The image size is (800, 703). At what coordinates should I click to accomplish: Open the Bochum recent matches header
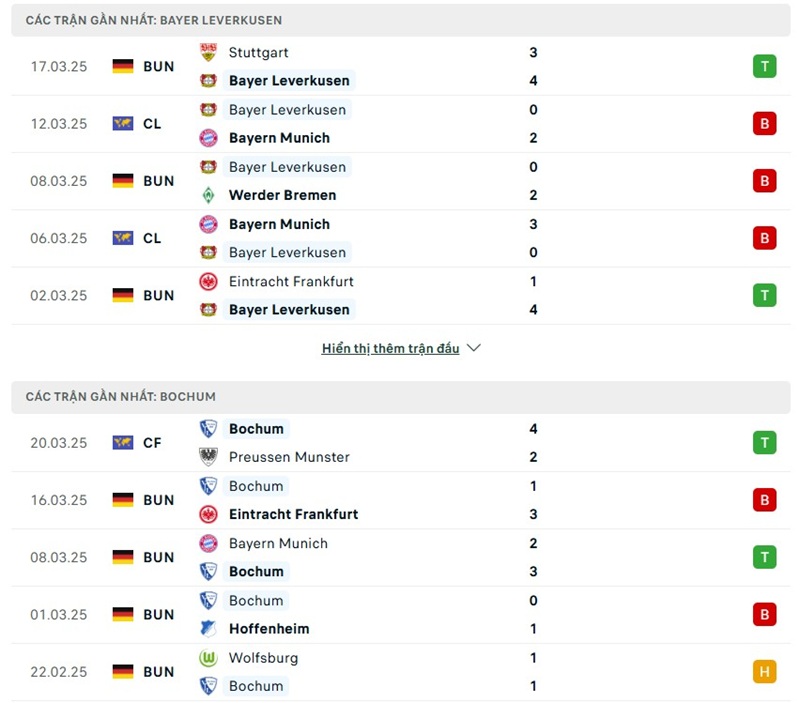121,397
